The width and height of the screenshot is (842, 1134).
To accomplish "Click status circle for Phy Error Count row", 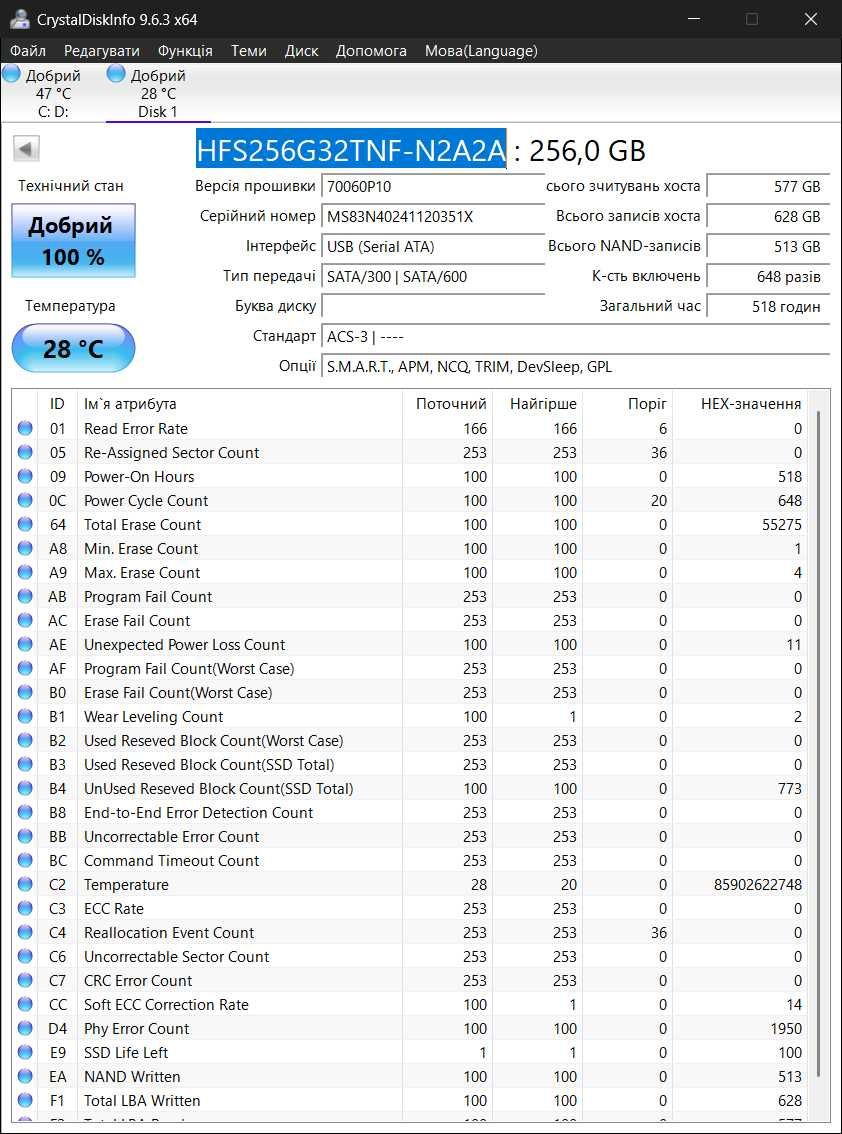I will [x=25, y=1028].
